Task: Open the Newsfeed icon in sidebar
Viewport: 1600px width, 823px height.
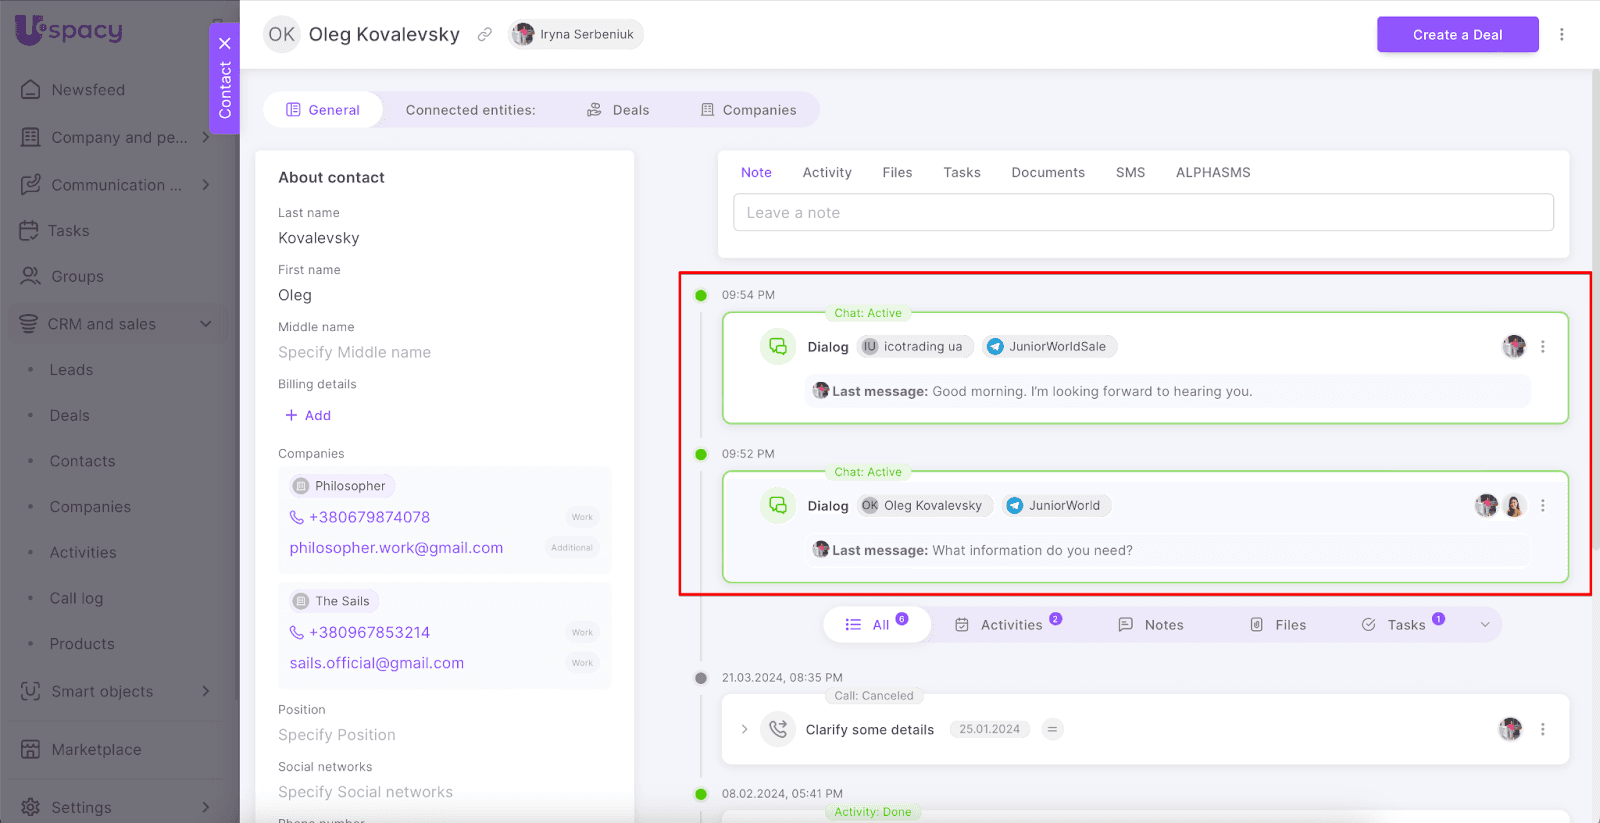Action: [31, 90]
